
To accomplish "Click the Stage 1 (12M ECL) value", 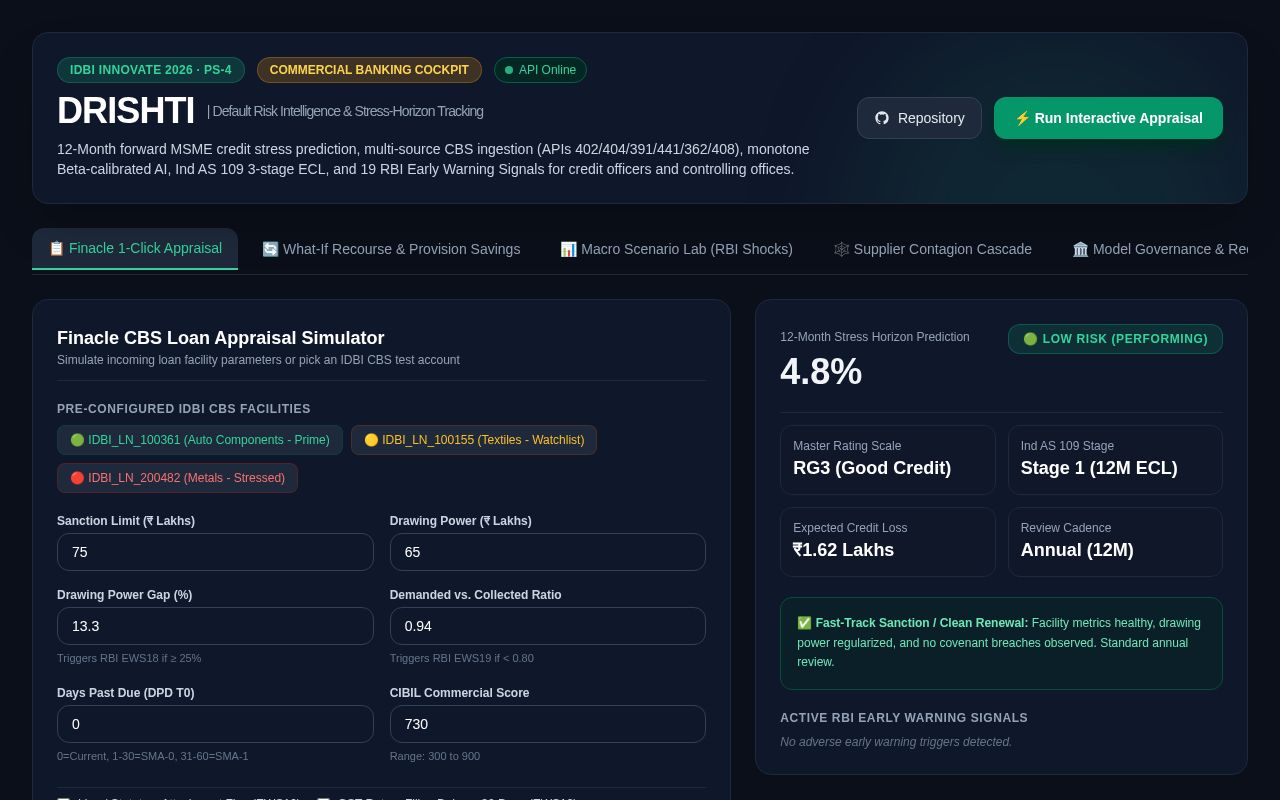I will 1099,468.
